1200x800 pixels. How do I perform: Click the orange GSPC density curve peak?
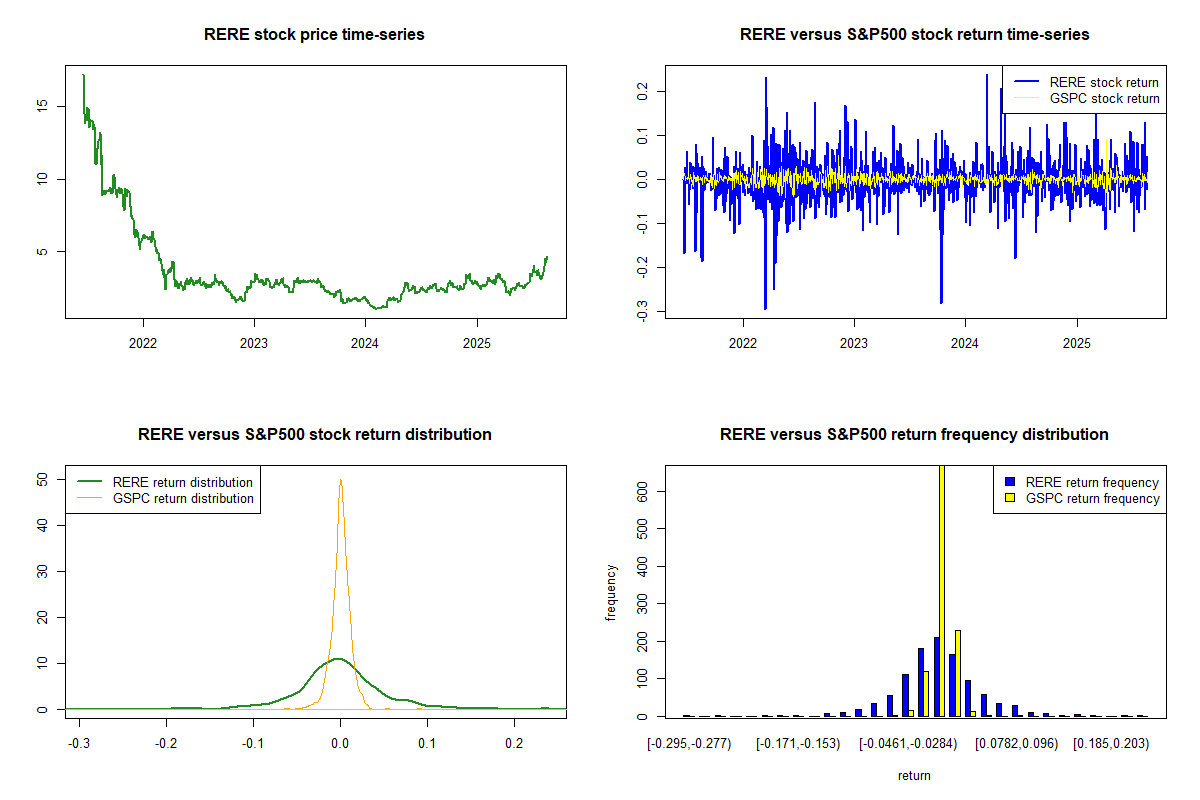340,481
